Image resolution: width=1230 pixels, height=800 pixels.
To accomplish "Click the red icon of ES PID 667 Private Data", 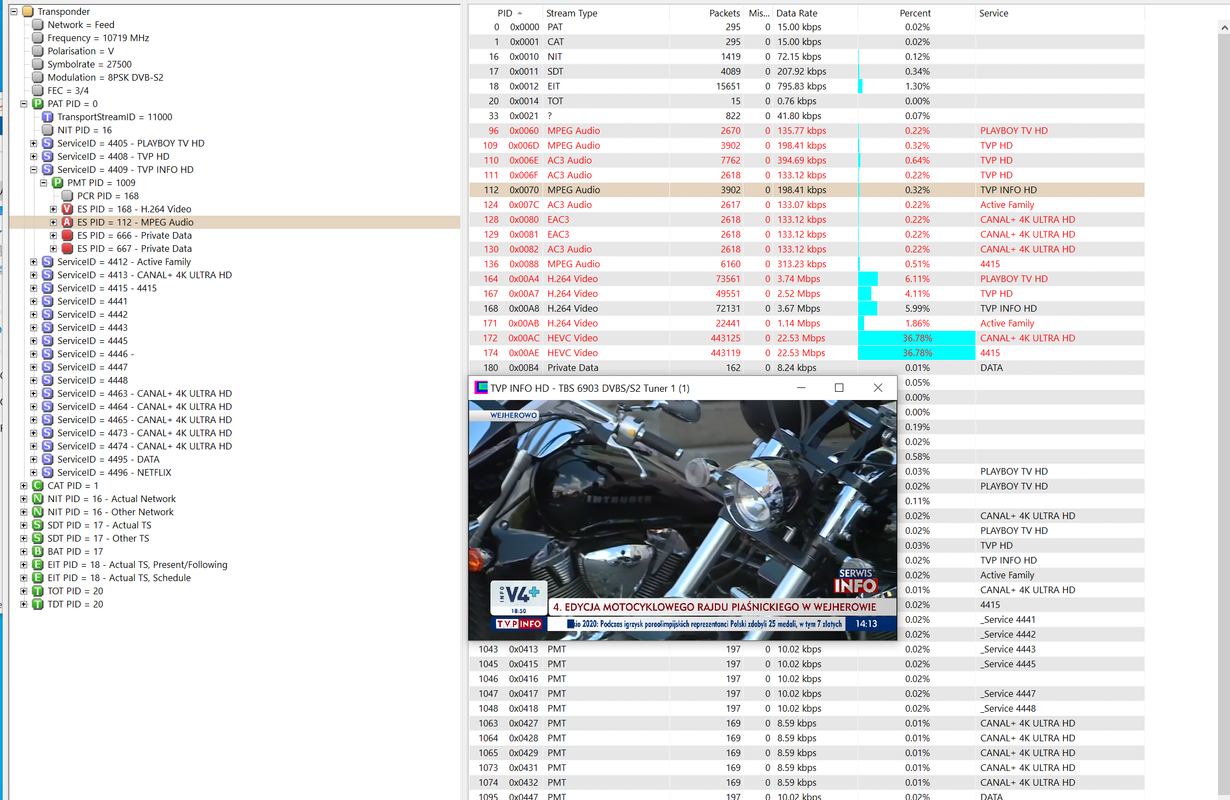I will click(x=67, y=249).
